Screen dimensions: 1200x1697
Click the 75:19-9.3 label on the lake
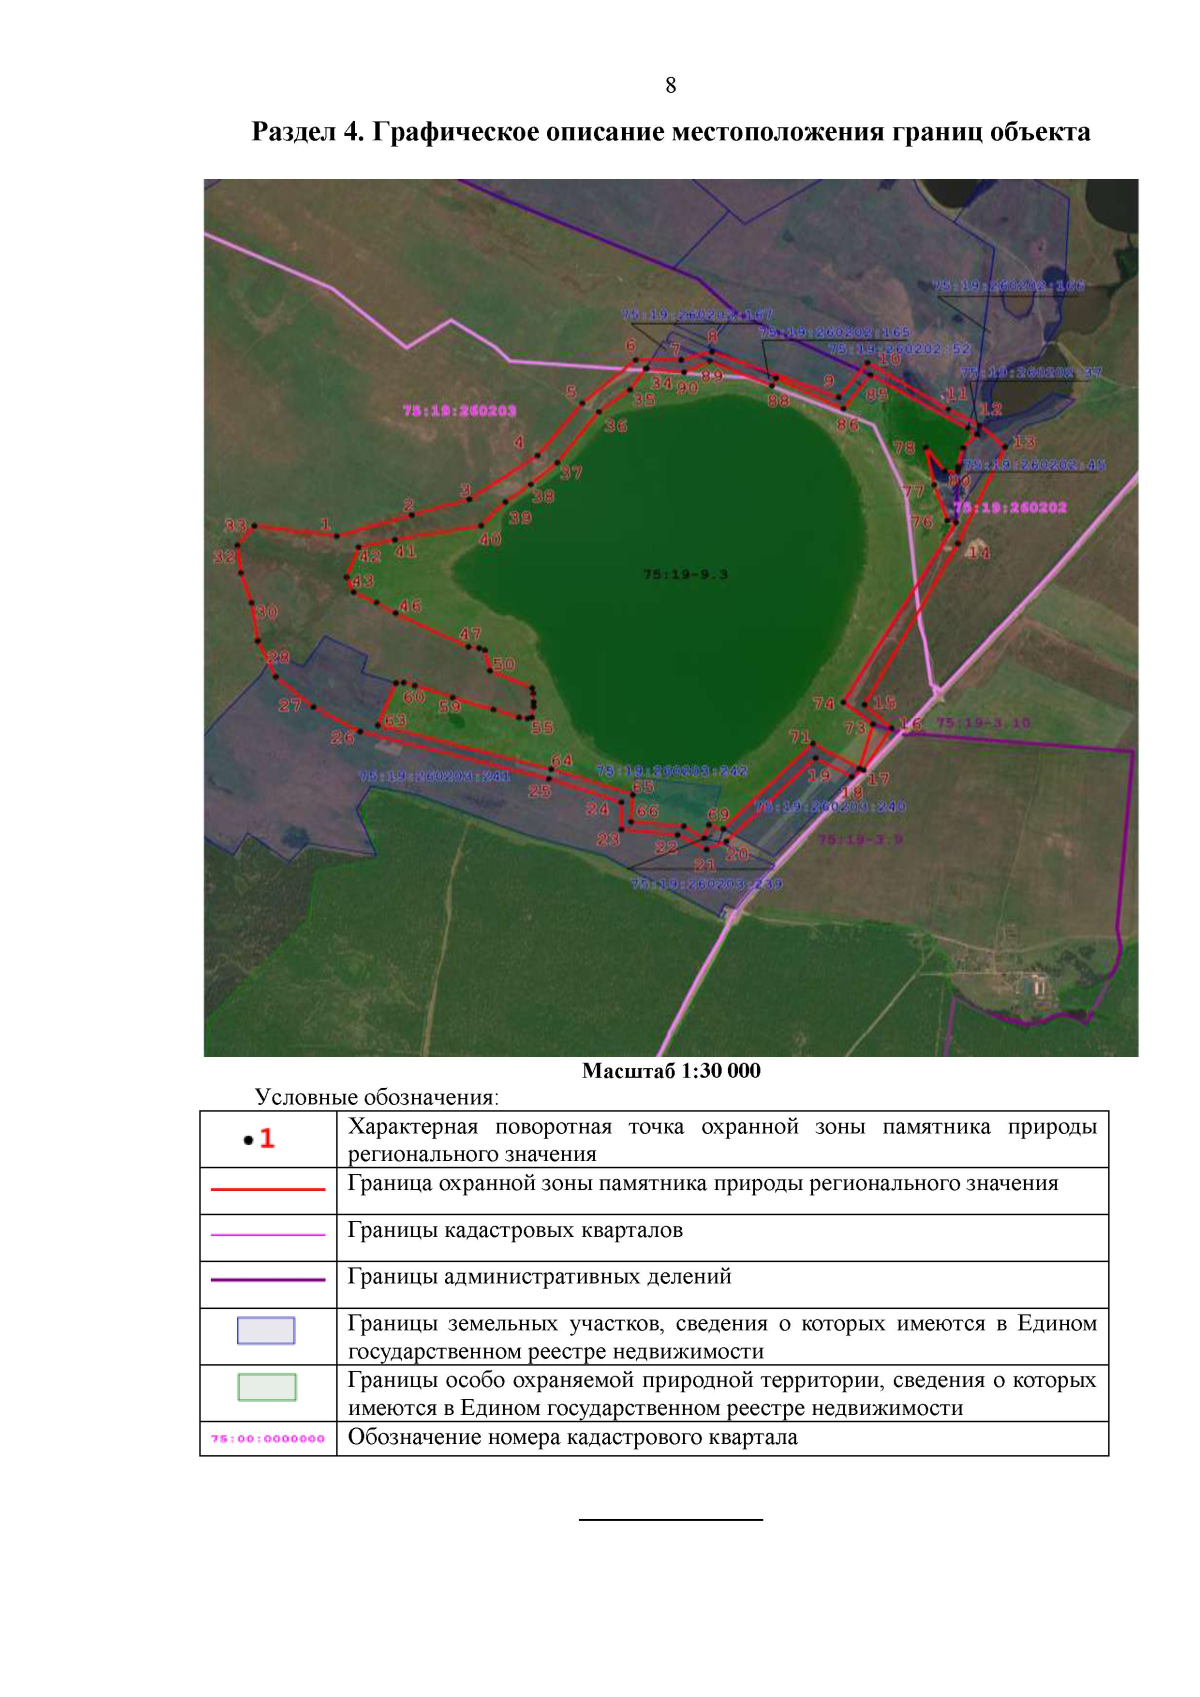(x=685, y=574)
